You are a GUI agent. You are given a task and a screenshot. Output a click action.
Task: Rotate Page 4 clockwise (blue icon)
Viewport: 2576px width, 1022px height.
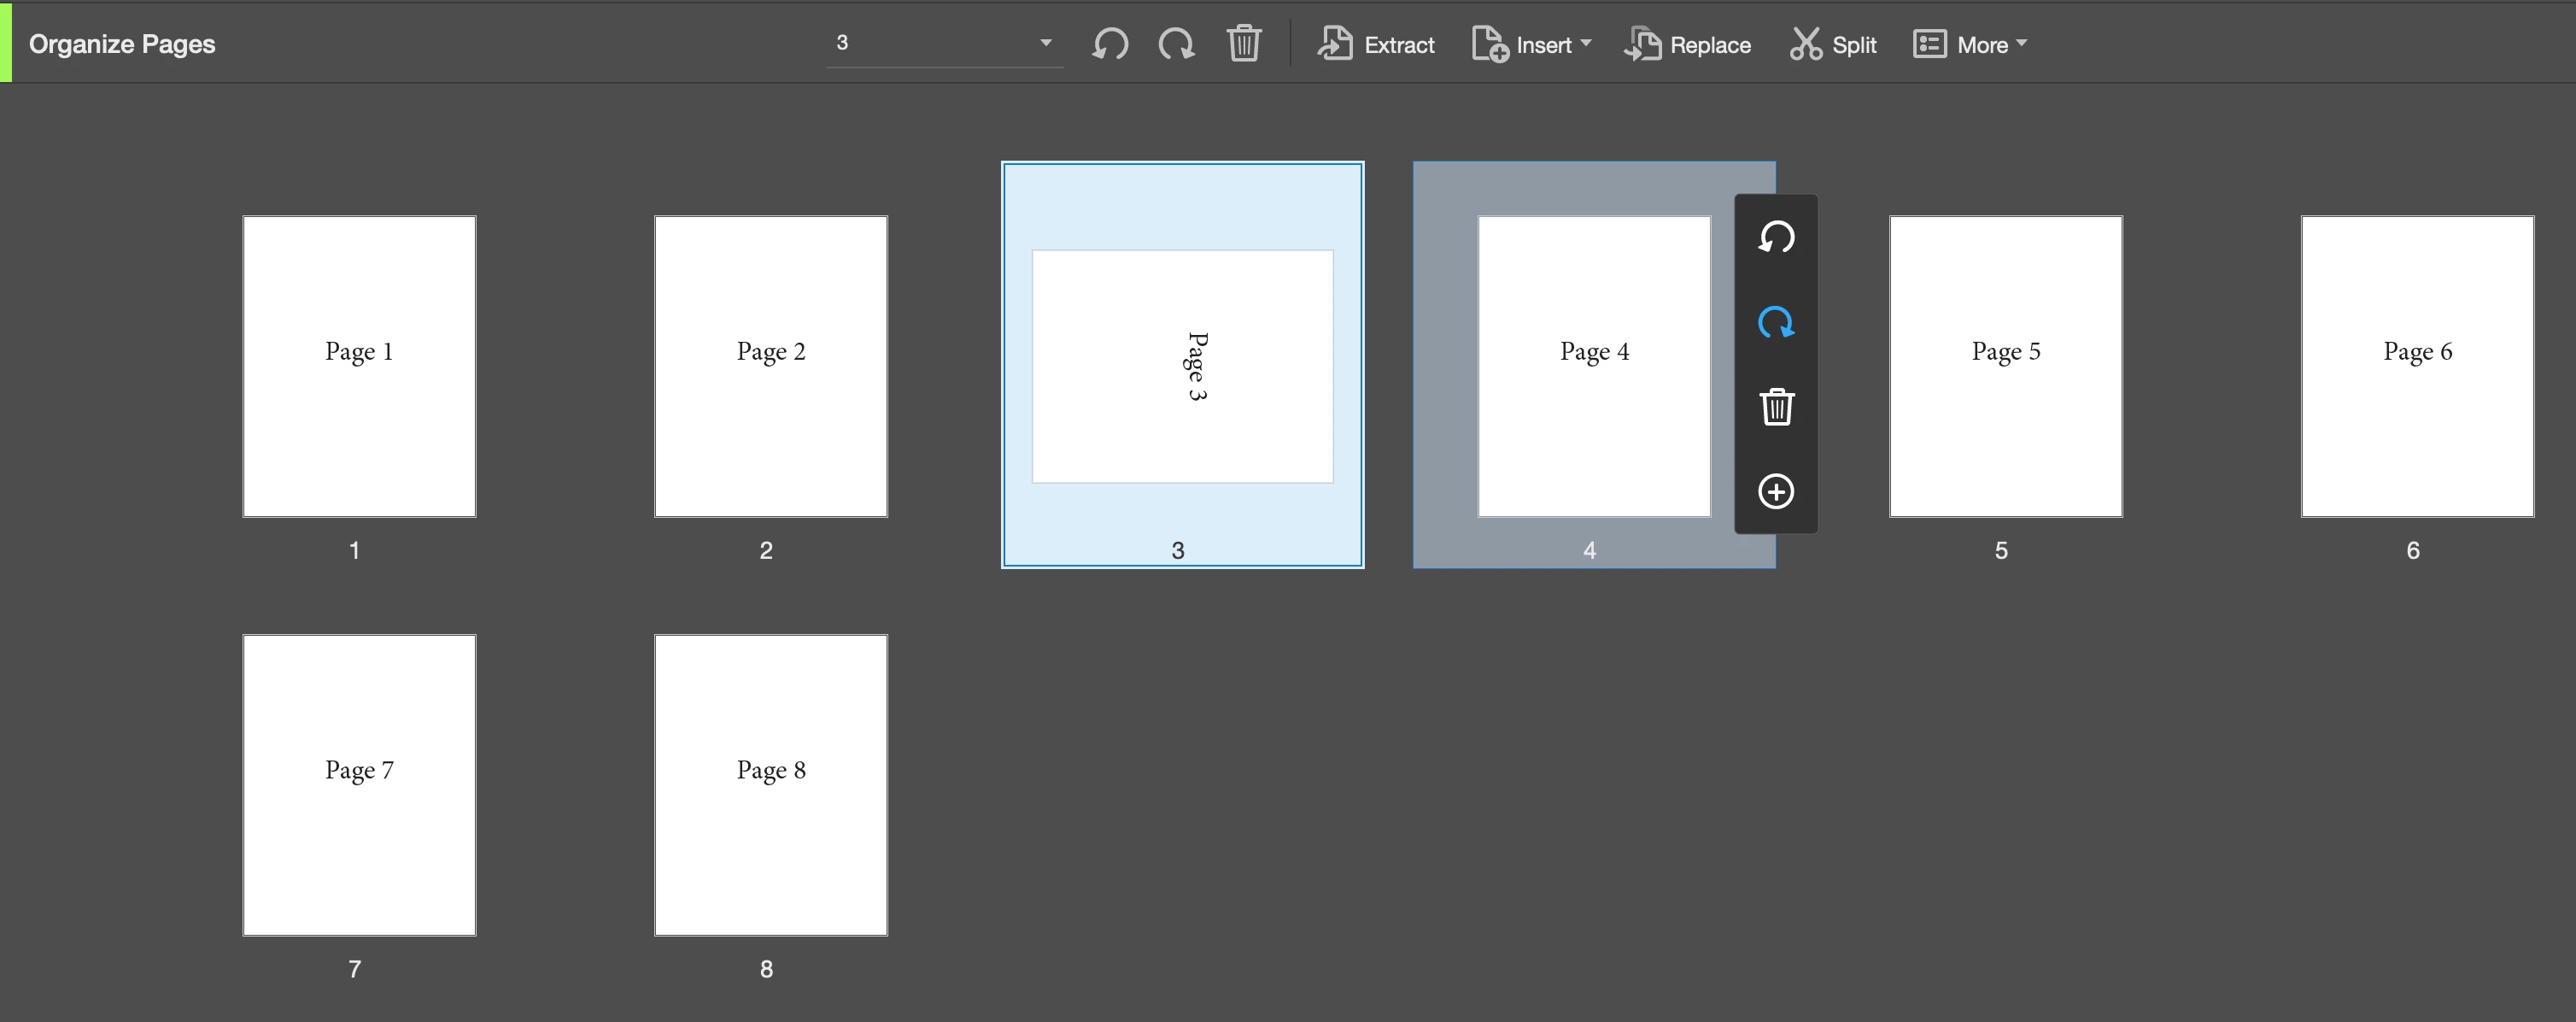(1776, 322)
